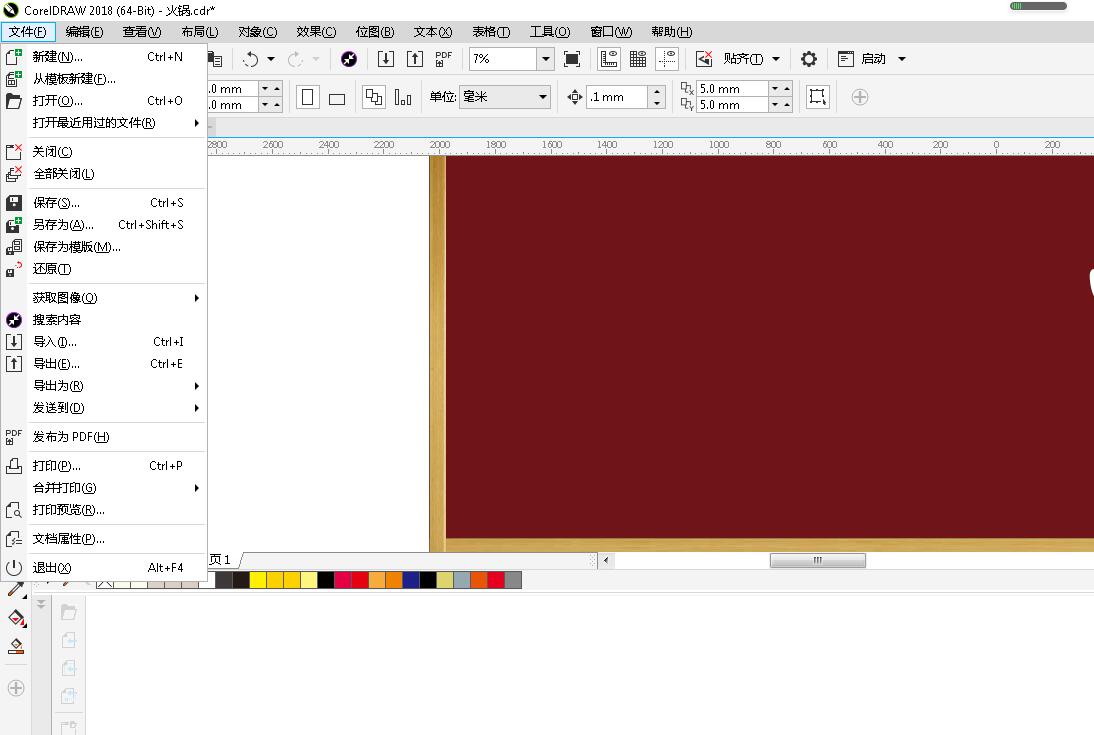Open the 单位 units dropdown
1094x735 pixels.
[543, 97]
